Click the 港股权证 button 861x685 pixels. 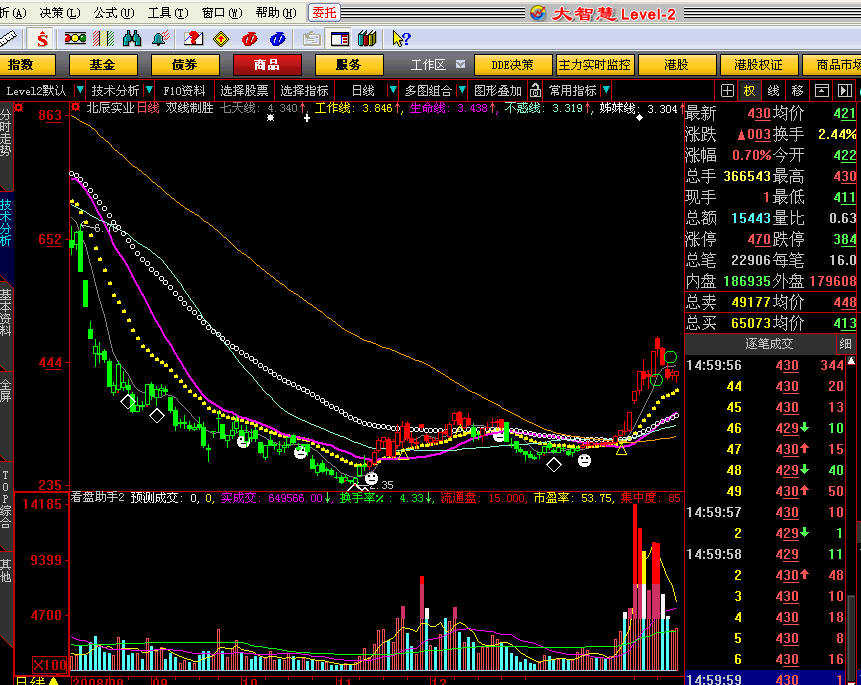[x=758, y=65]
